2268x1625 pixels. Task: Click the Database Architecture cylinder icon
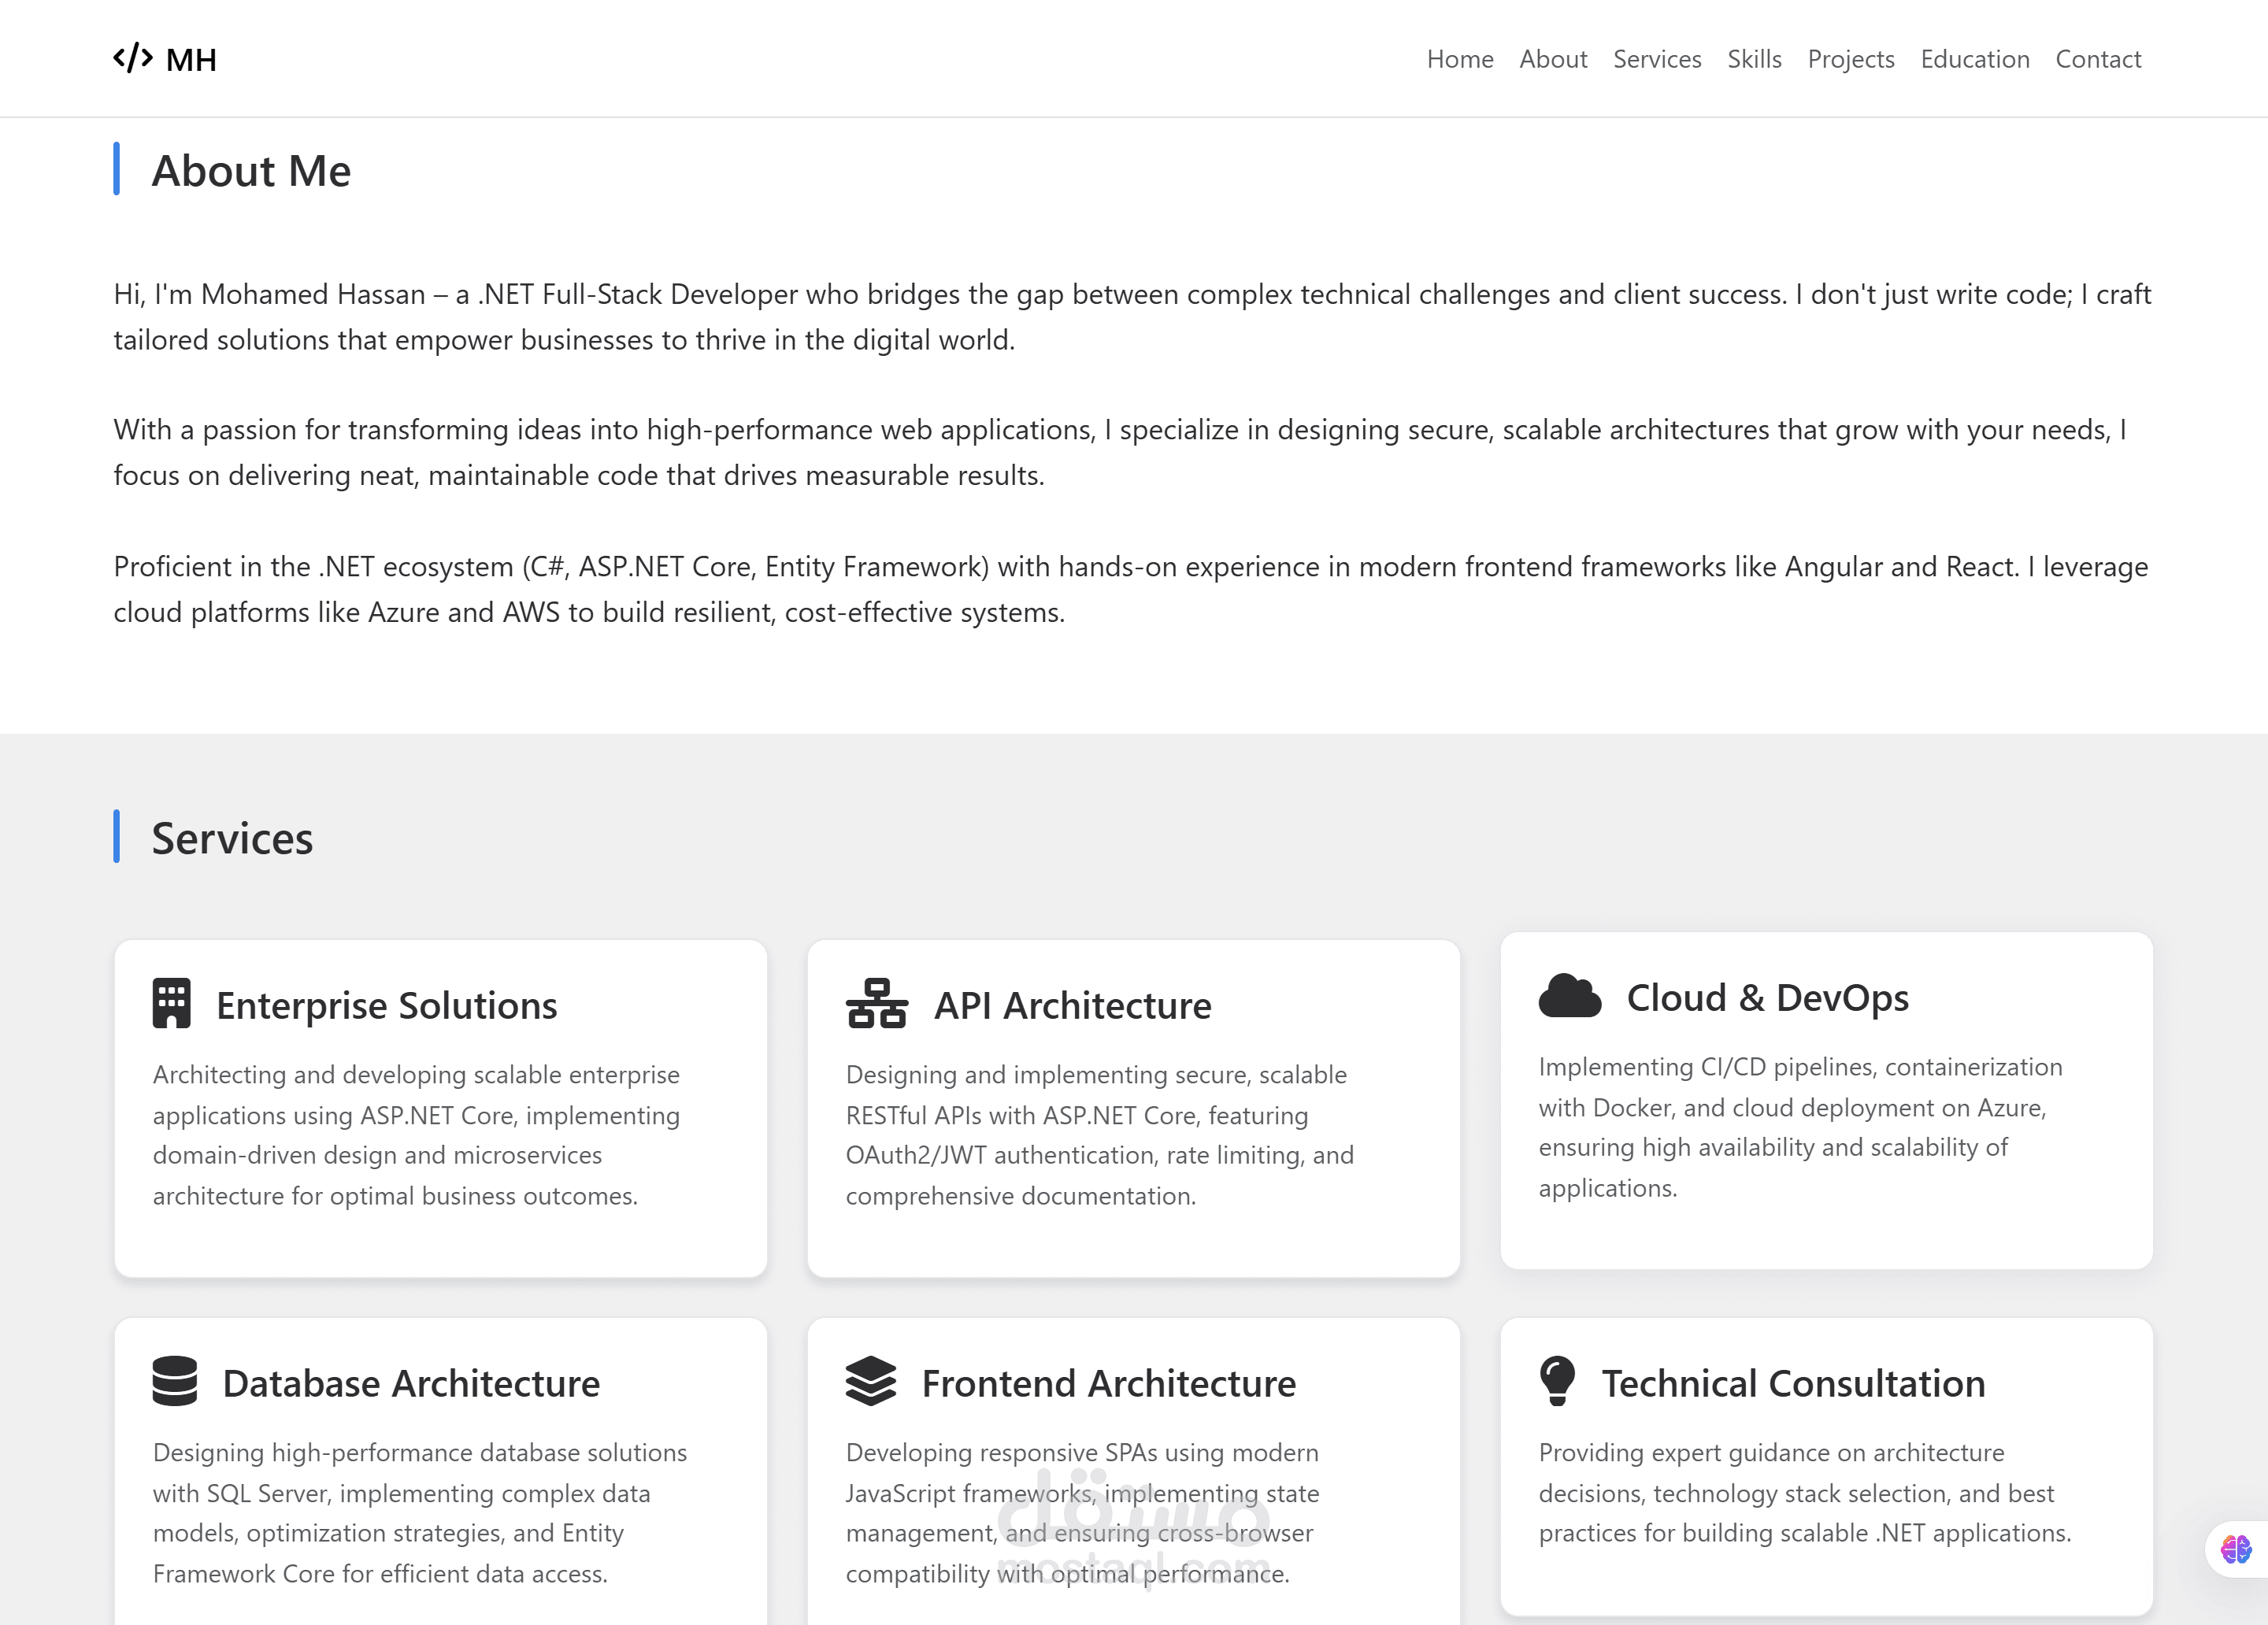click(x=174, y=1381)
